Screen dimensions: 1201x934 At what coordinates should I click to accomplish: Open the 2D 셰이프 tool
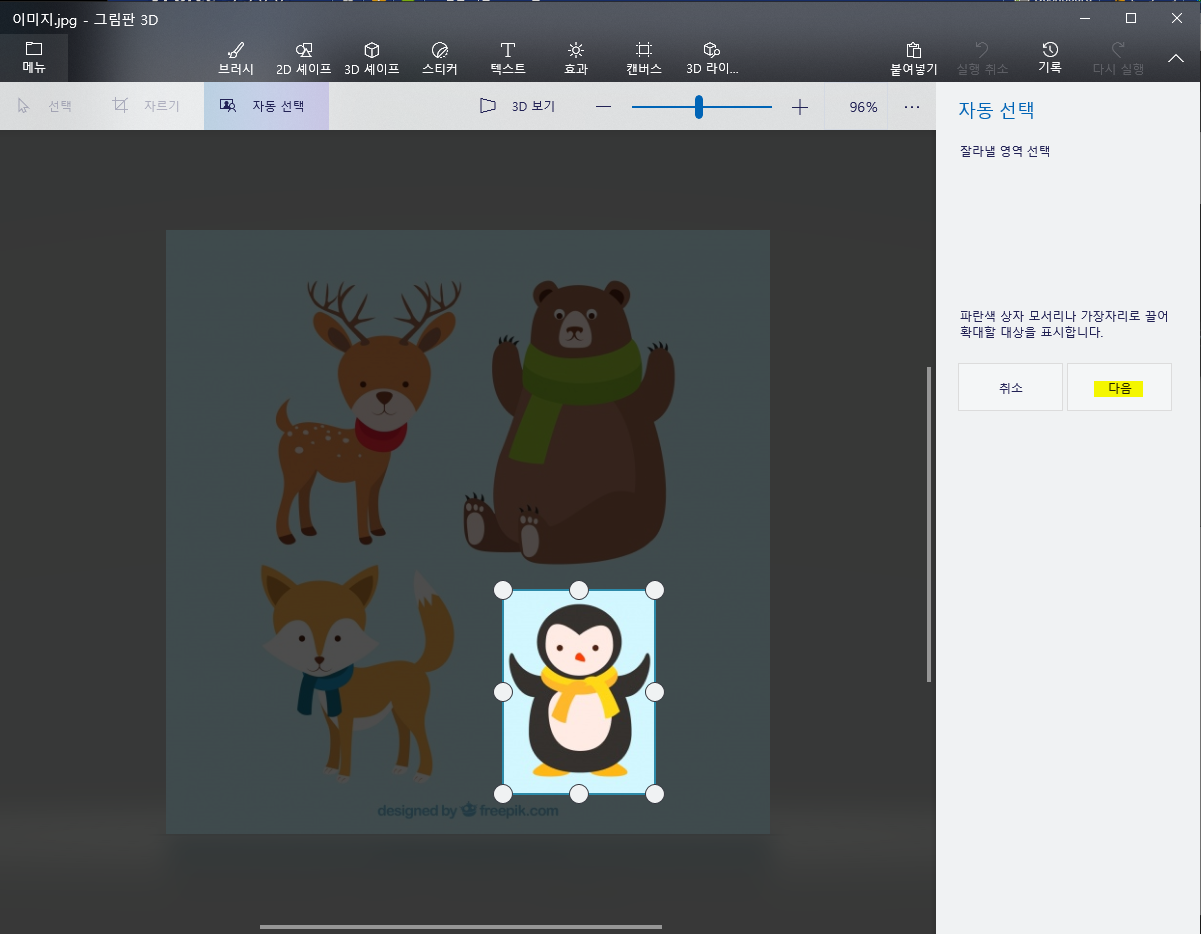304,58
